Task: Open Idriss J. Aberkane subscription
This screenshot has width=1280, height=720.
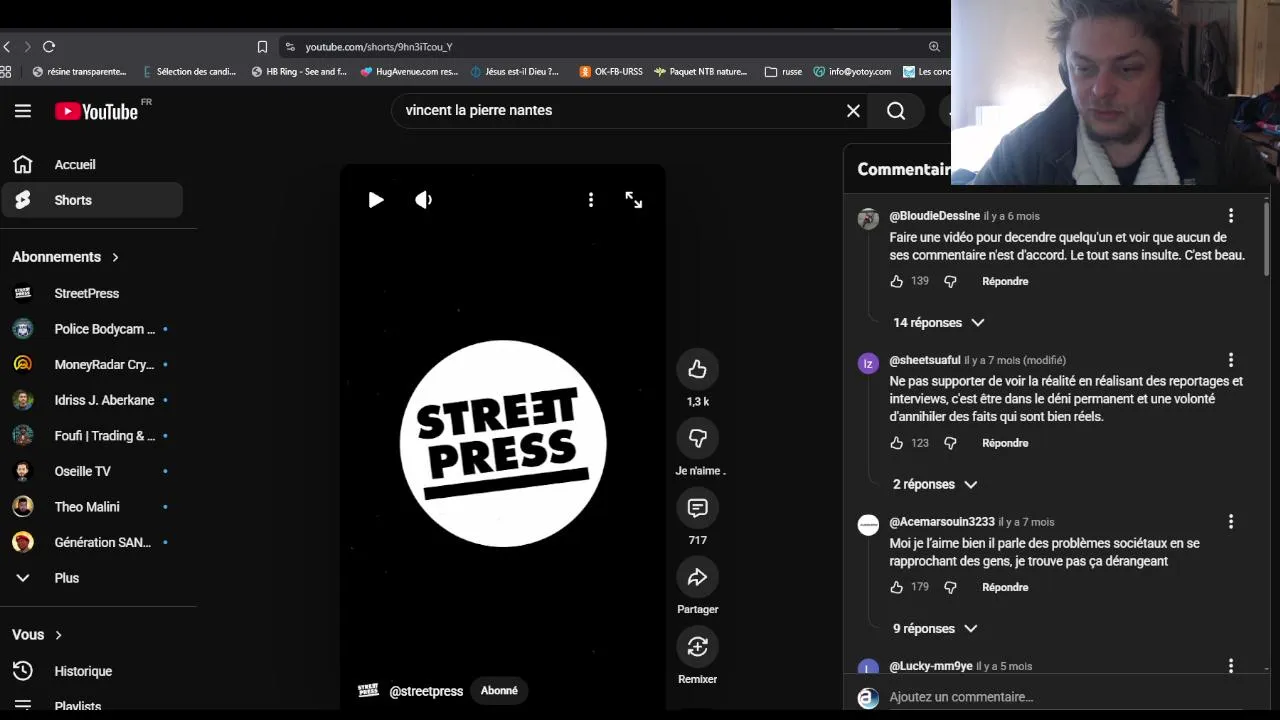Action: click(92, 400)
